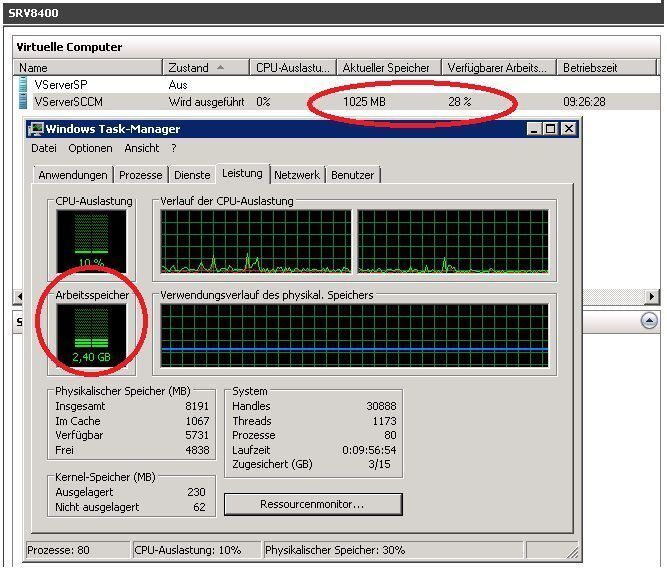Screen dimensions: 667x584
Task: Open the Optionen menu
Action: (x=90, y=148)
